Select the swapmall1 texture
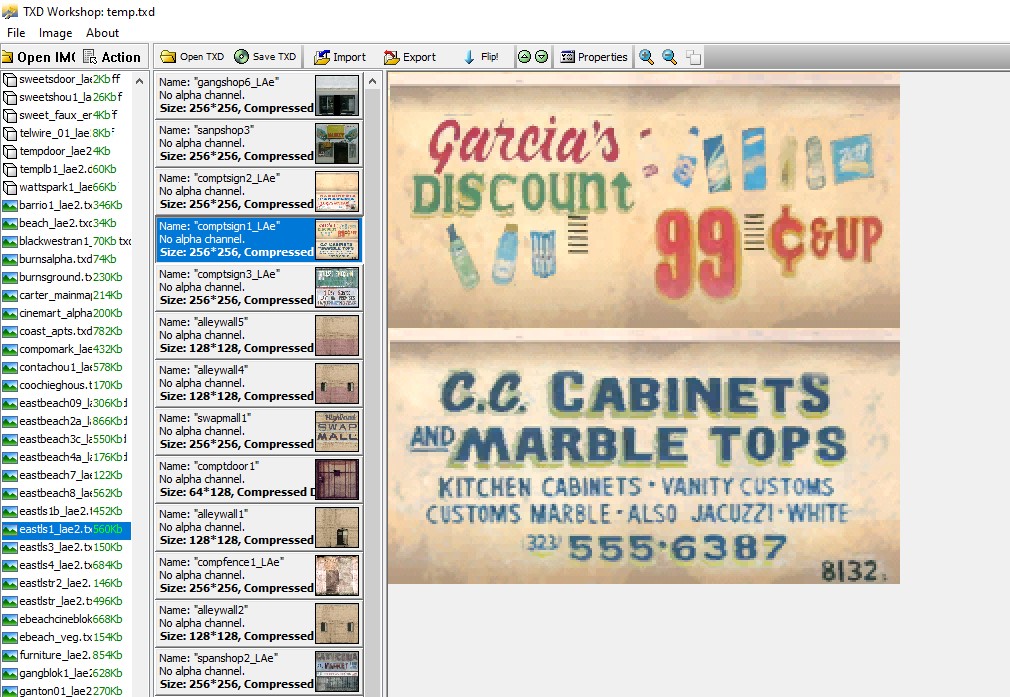Screen dimensions: 1010x697 pos(258,431)
